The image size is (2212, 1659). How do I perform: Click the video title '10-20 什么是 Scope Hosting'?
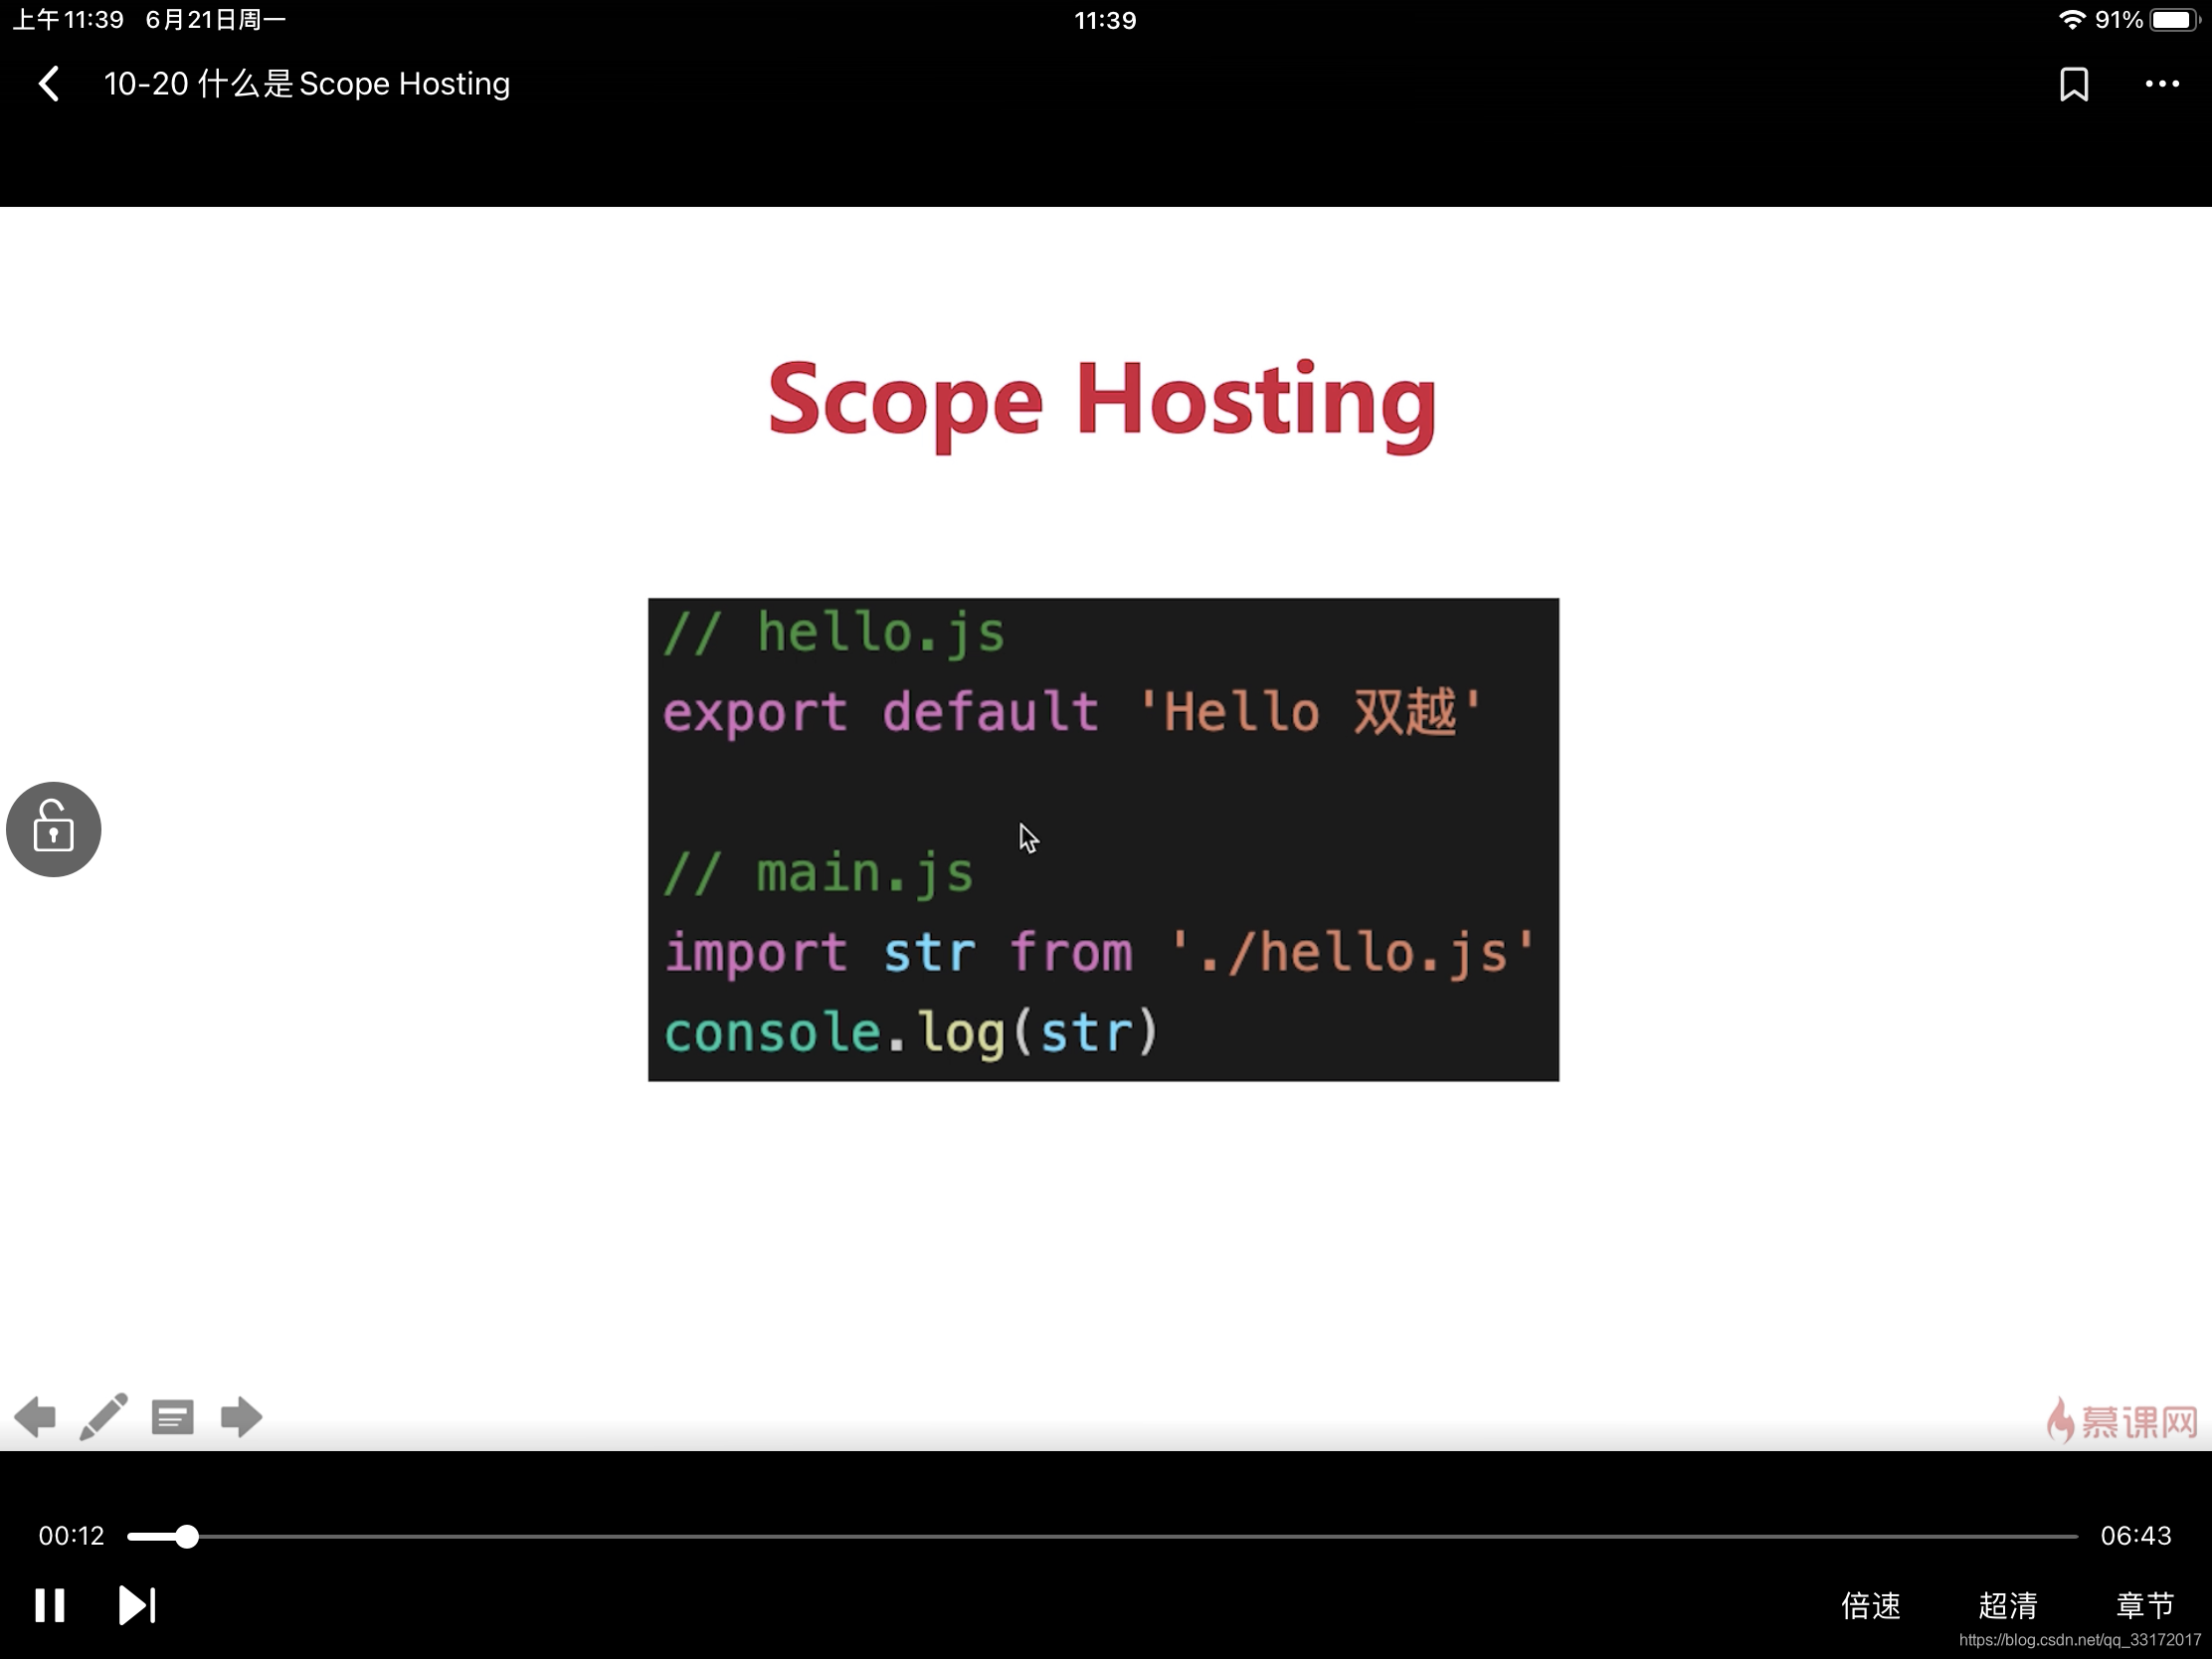(x=307, y=84)
